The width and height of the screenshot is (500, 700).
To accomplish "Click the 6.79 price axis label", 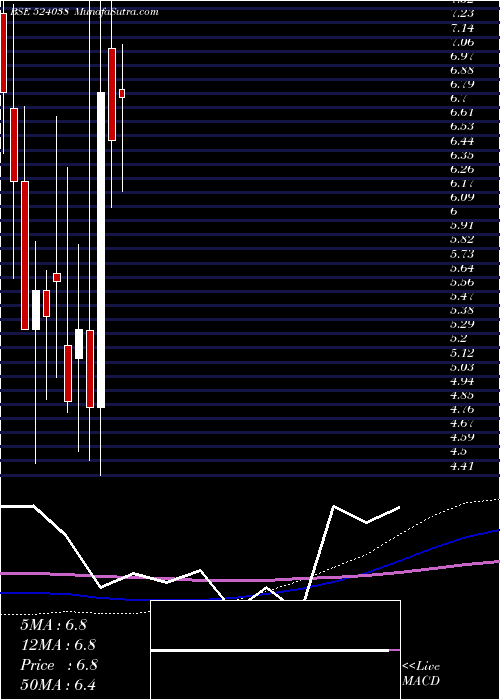I will point(462,84).
